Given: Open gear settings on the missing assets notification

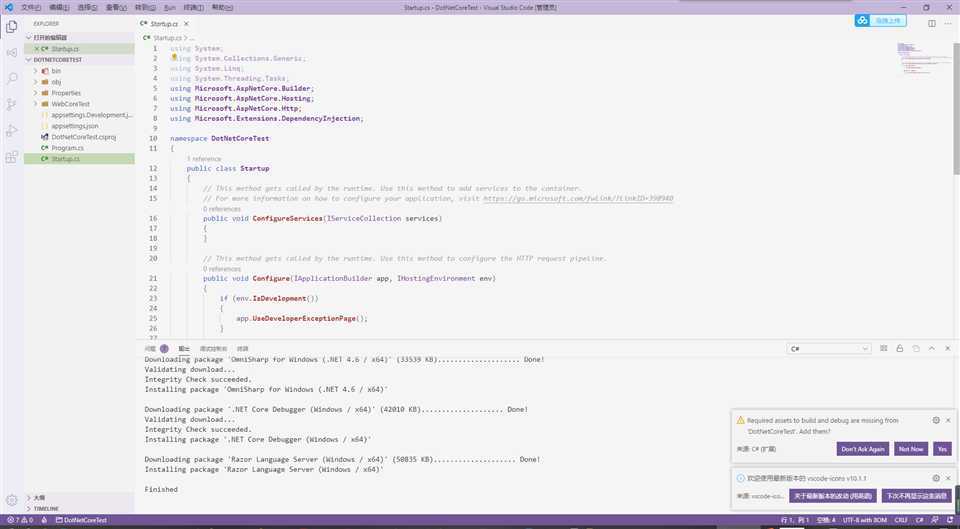Looking at the screenshot, I should click(x=936, y=421).
